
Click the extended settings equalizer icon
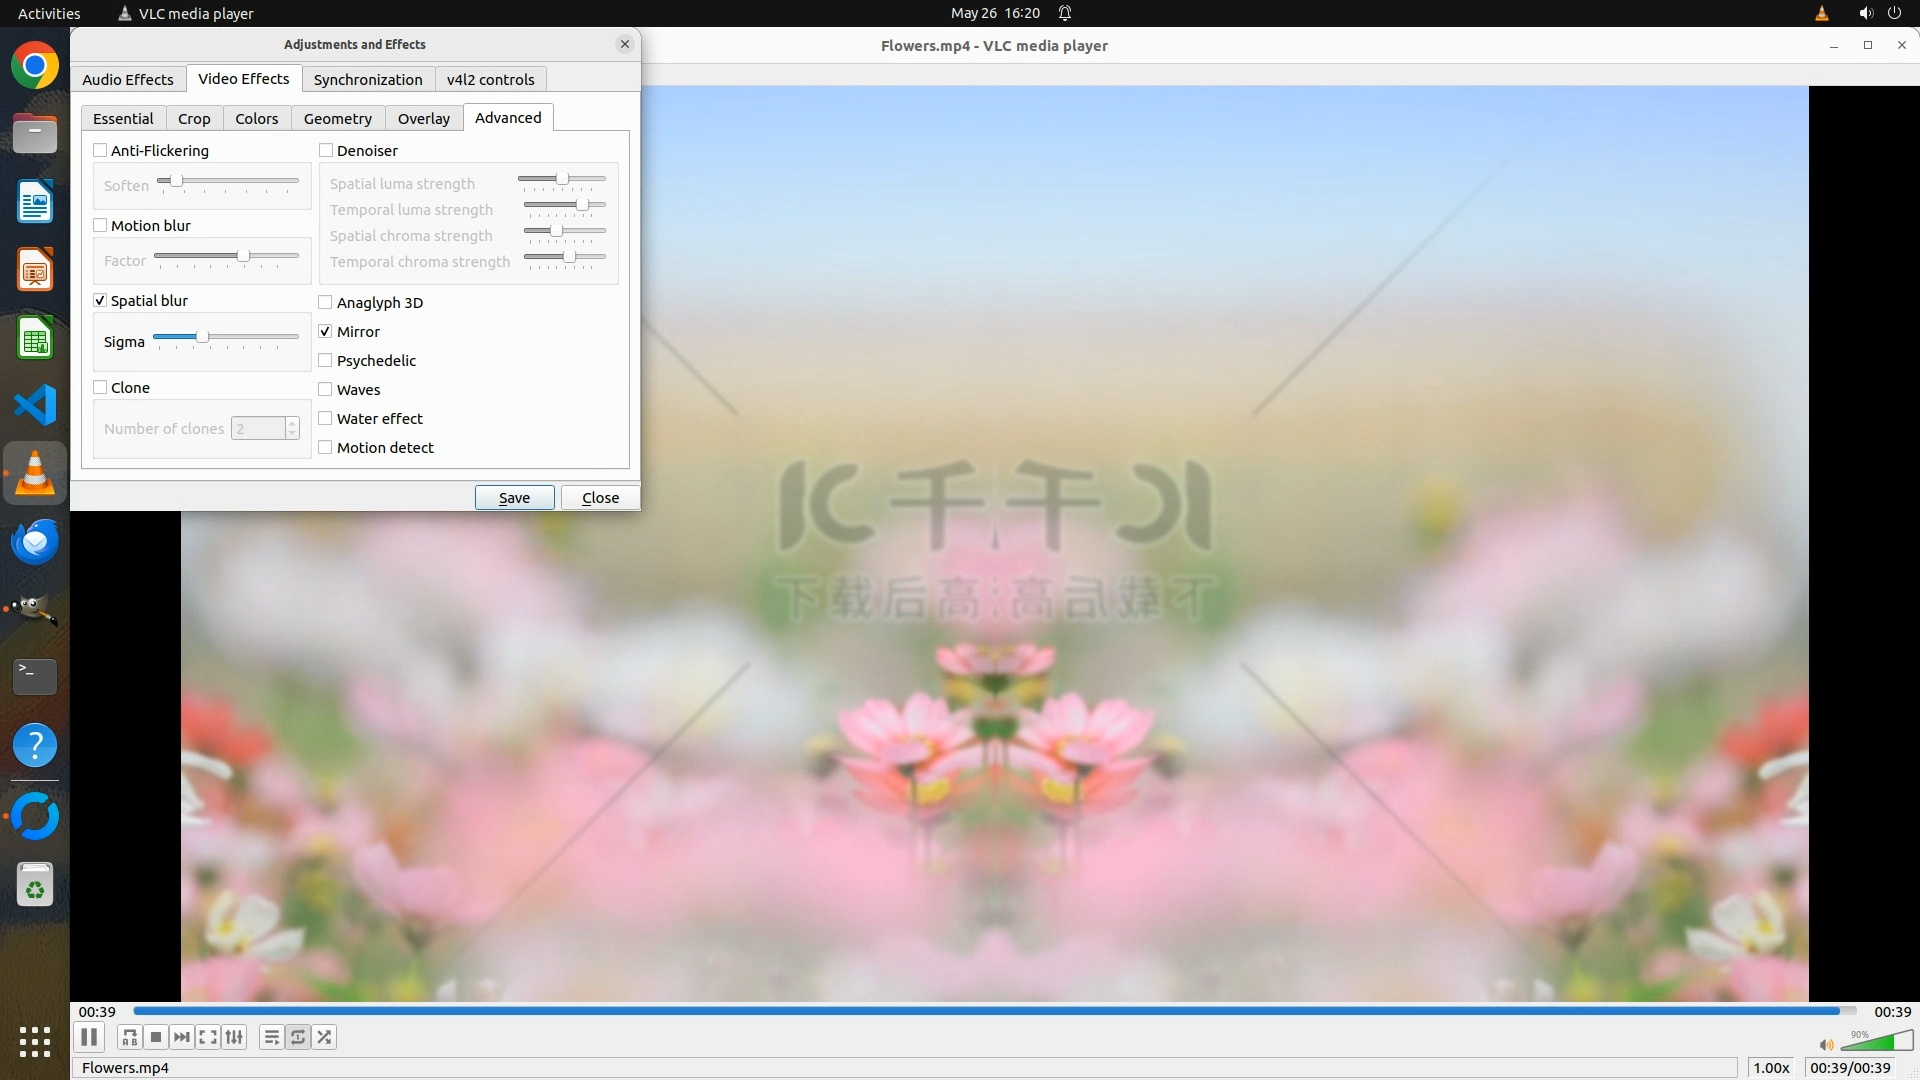coord(234,1037)
